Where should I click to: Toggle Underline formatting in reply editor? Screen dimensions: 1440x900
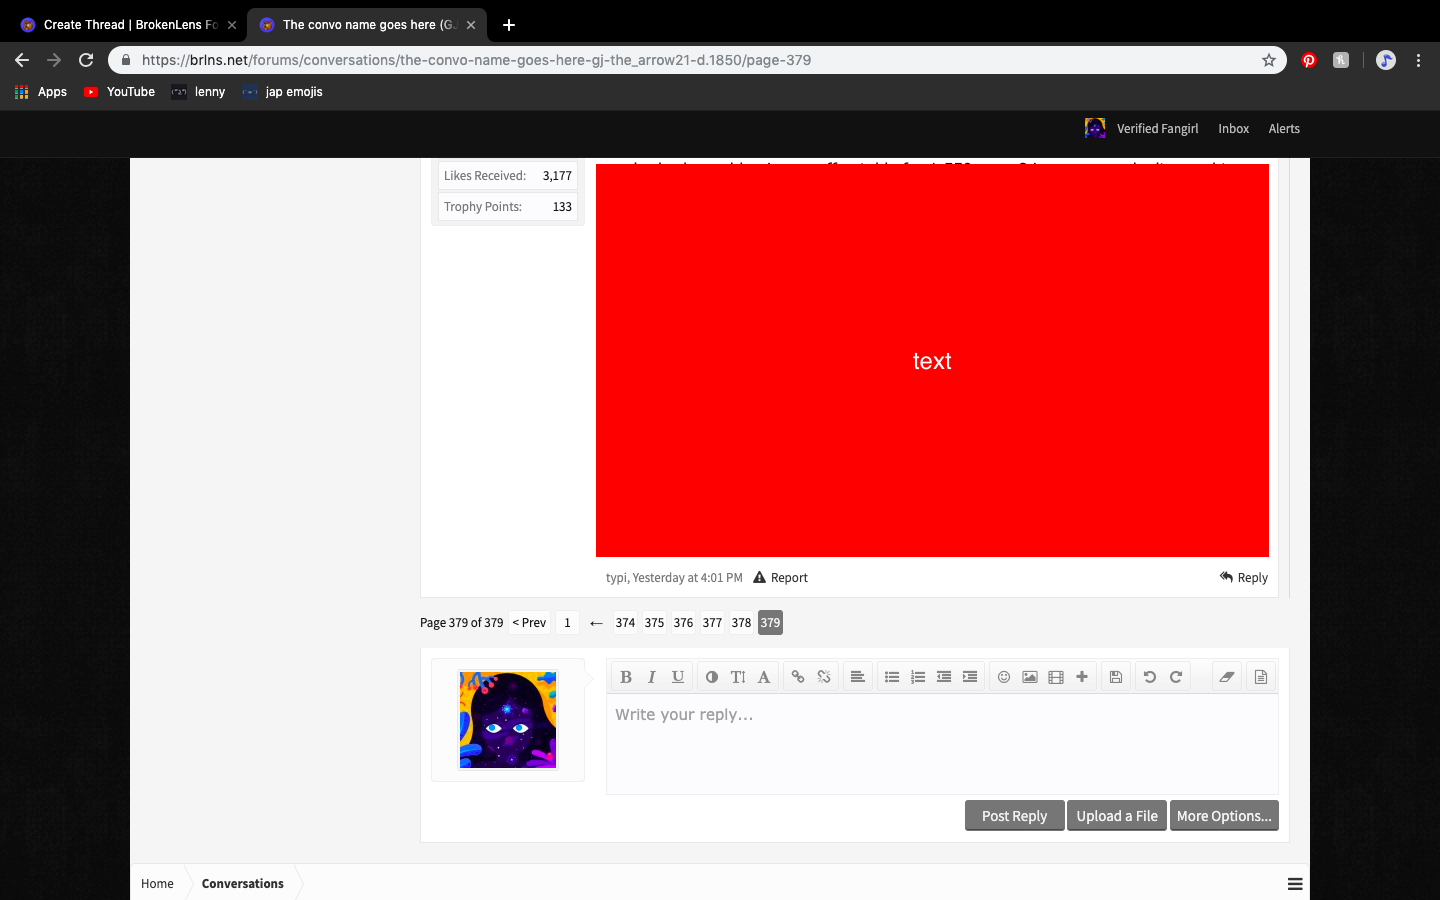[678, 677]
